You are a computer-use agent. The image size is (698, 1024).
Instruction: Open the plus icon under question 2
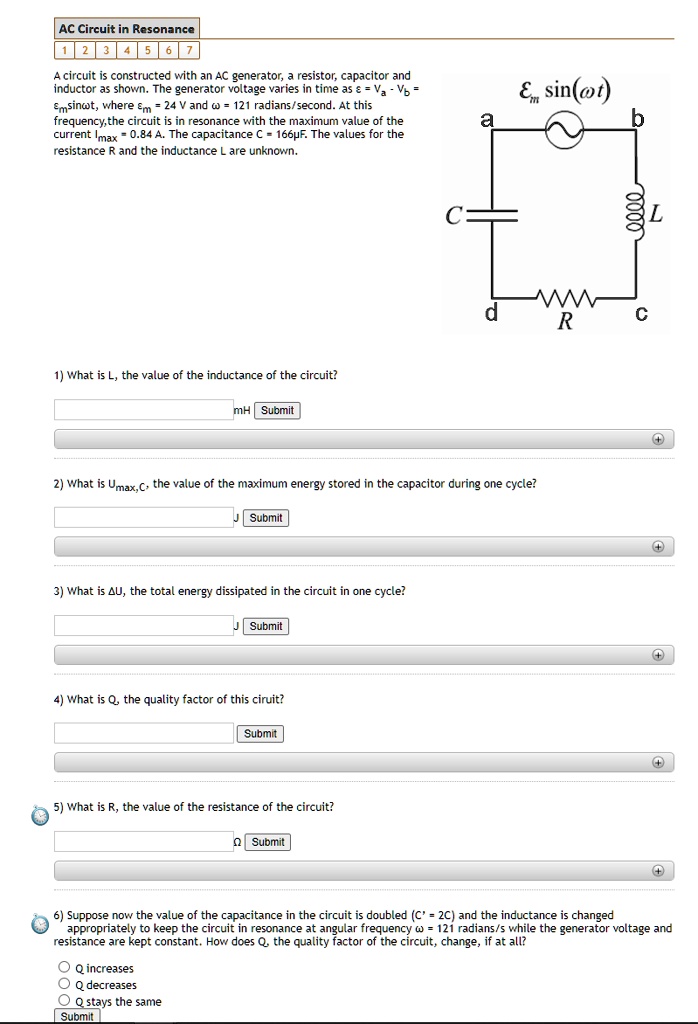tap(658, 546)
